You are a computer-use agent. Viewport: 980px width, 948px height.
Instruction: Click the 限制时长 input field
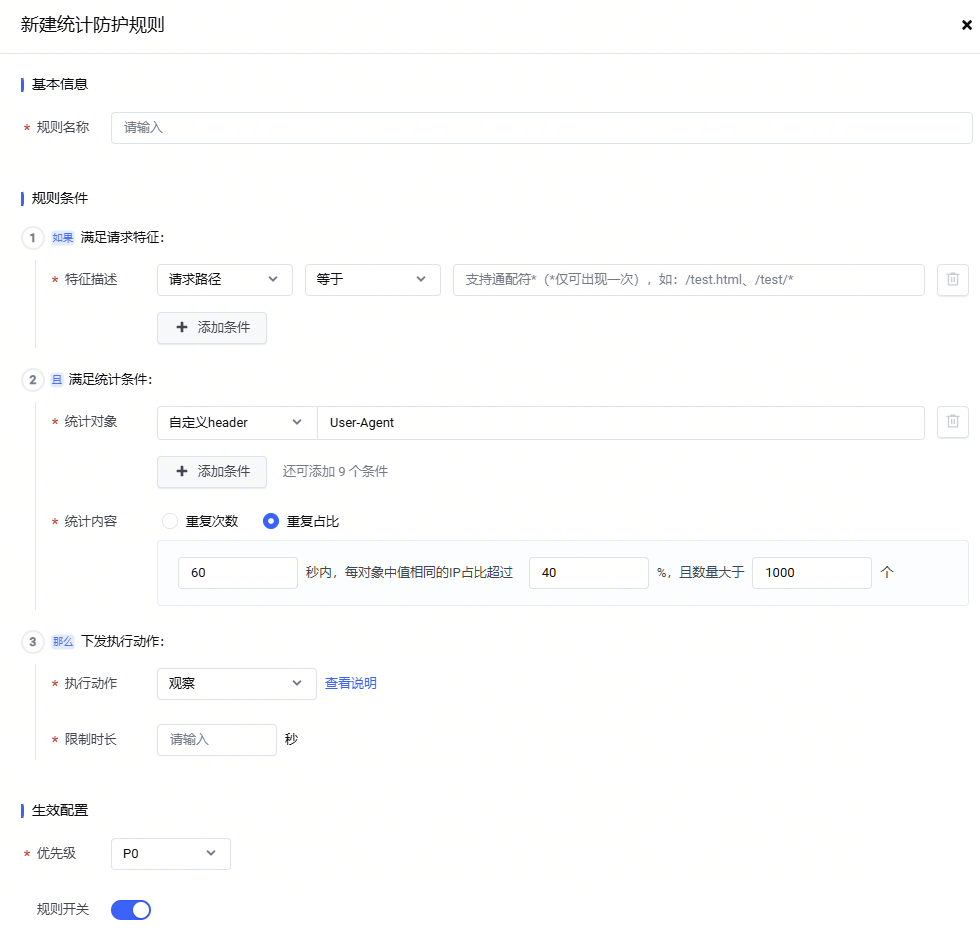click(216, 740)
